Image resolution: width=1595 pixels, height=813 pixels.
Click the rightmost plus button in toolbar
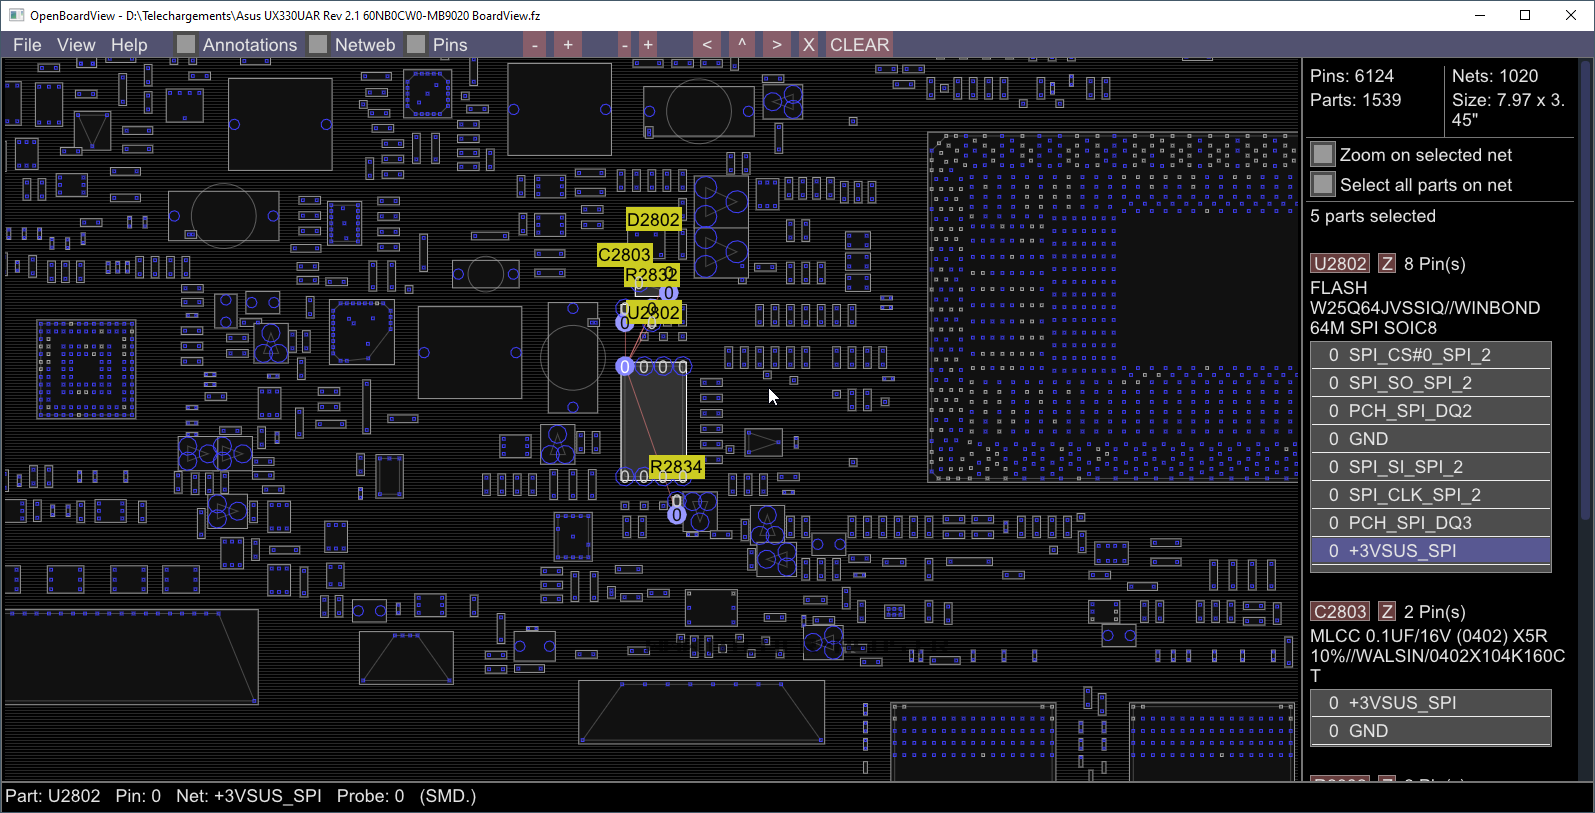pyautogui.click(x=648, y=45)
